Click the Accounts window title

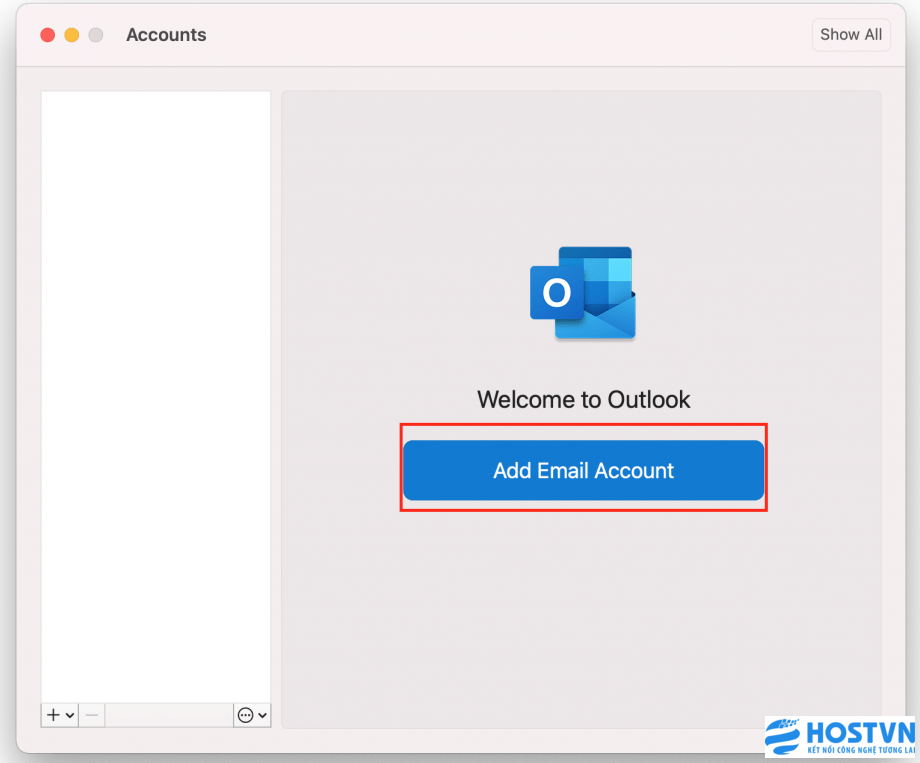pos(166,35)
